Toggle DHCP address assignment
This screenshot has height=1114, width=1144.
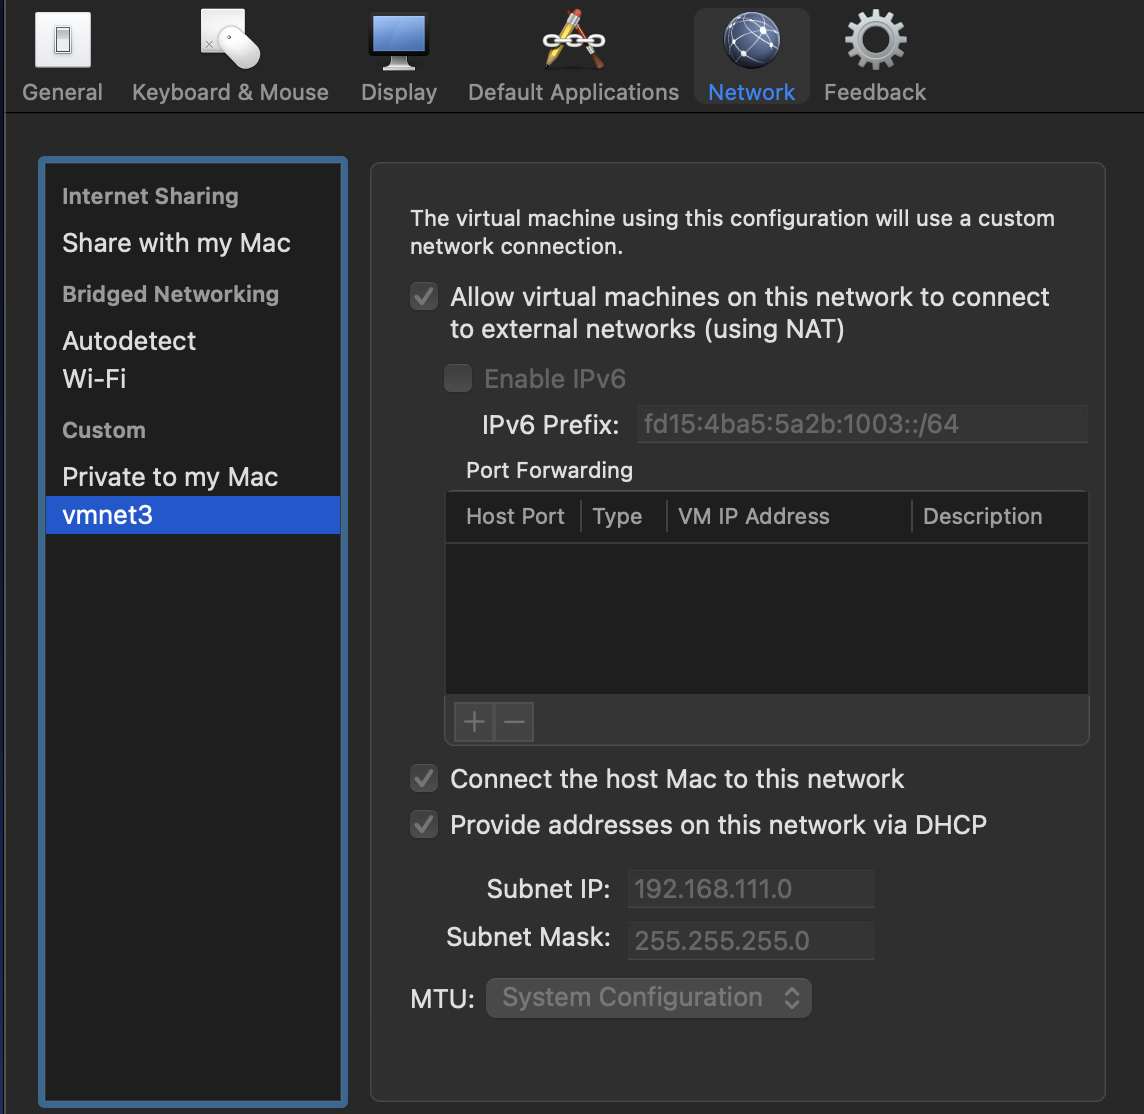pos(423,824)
